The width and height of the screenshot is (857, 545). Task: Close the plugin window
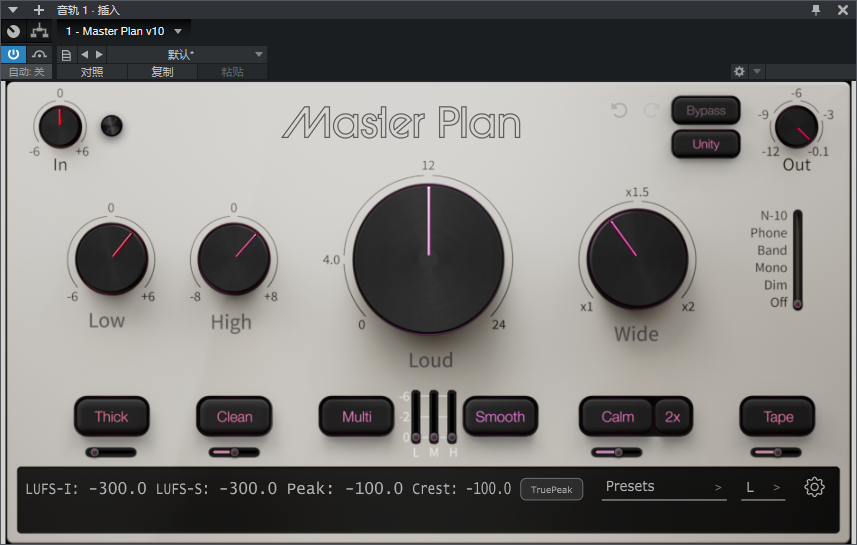click(843, 10)
